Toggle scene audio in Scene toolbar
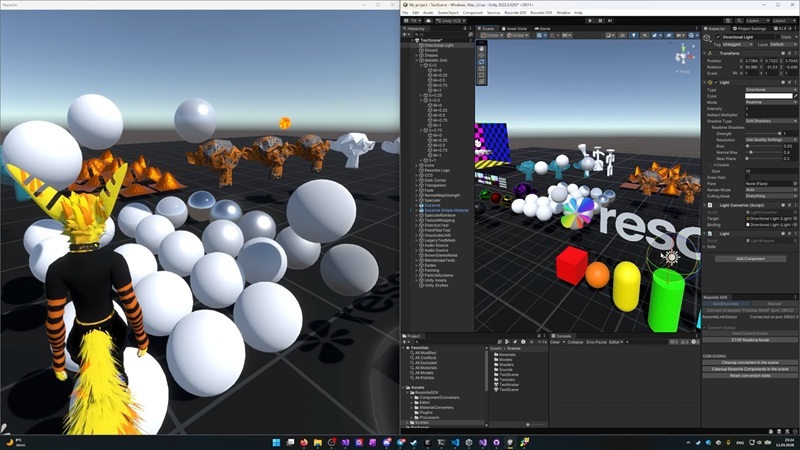The width and height of the screenshot is (800, 450). pyautogui.click(x=645, y=36)
